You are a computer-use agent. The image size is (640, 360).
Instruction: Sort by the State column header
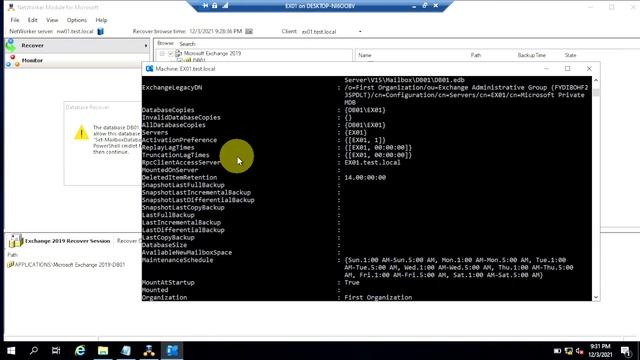click(570, 55)
